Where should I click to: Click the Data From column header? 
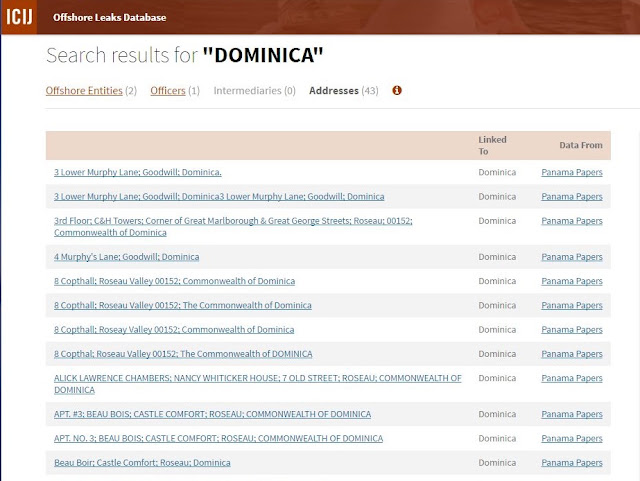point(580,145)
